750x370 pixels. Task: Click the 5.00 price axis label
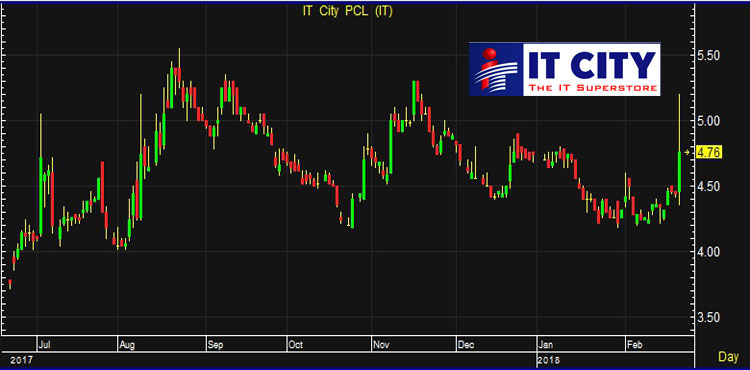click(710, 120)
